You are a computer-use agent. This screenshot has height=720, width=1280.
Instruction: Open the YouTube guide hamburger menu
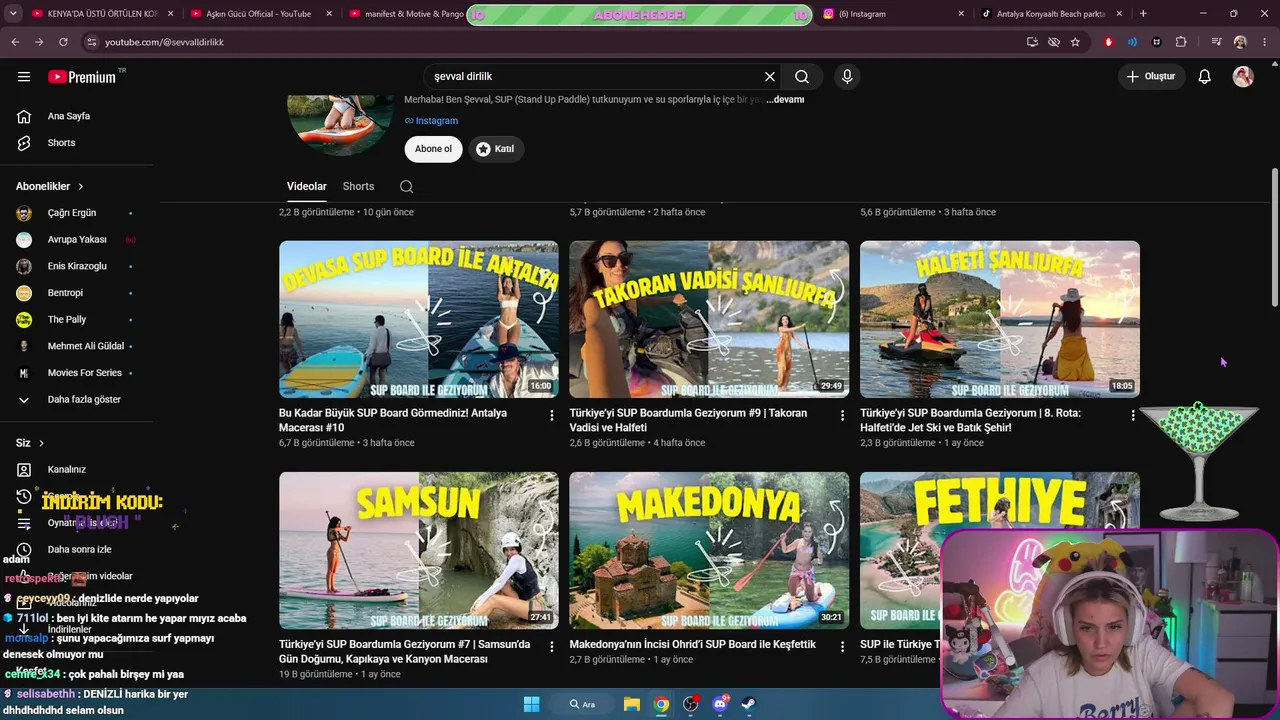coord(24,76)
